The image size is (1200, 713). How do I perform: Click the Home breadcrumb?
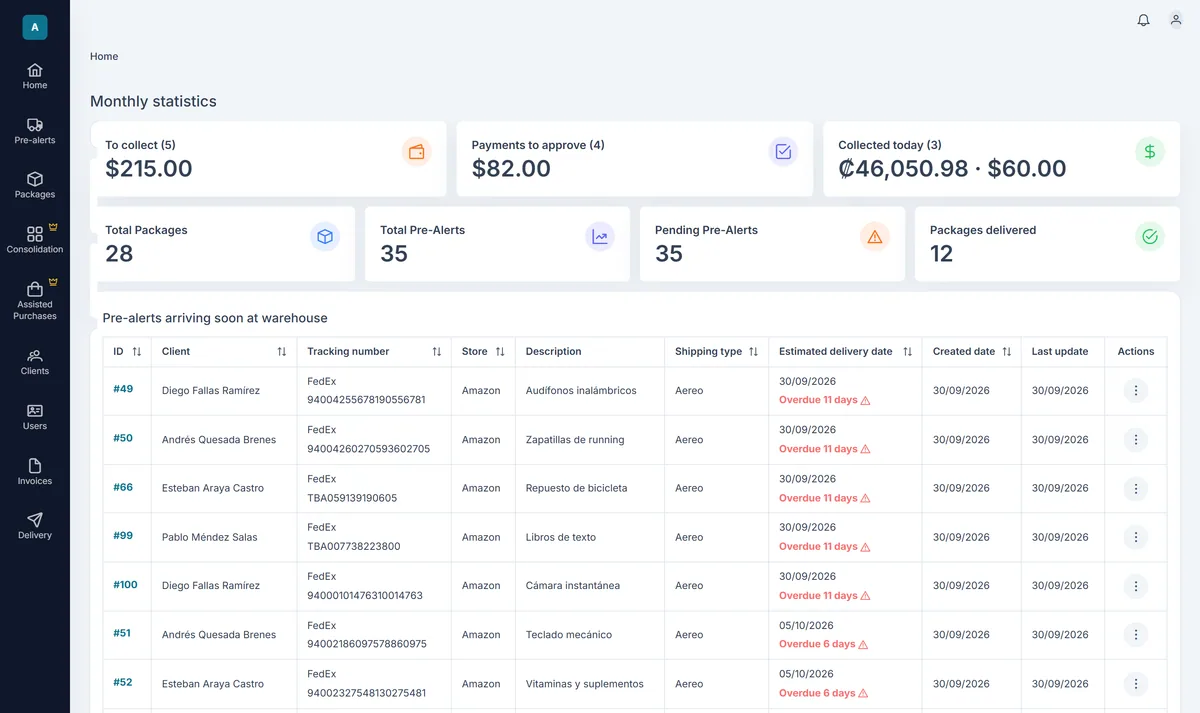point(104,57)
